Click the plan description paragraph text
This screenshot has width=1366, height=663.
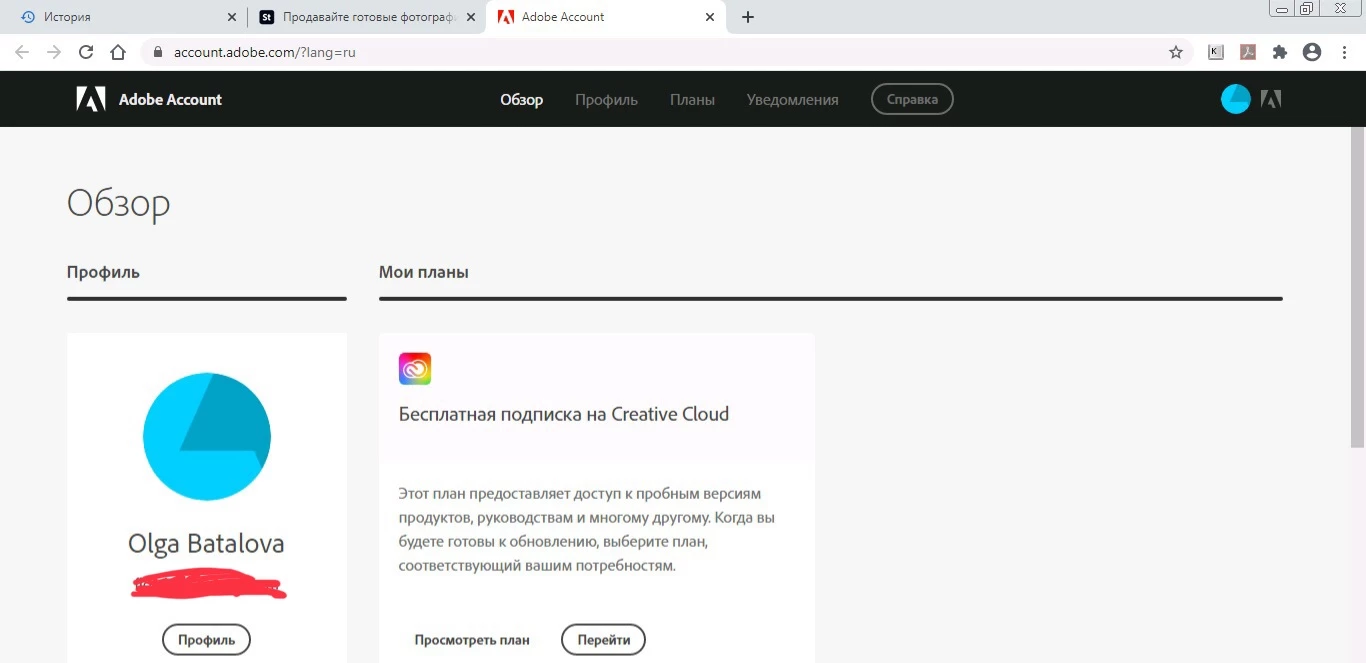click(587, 530)
